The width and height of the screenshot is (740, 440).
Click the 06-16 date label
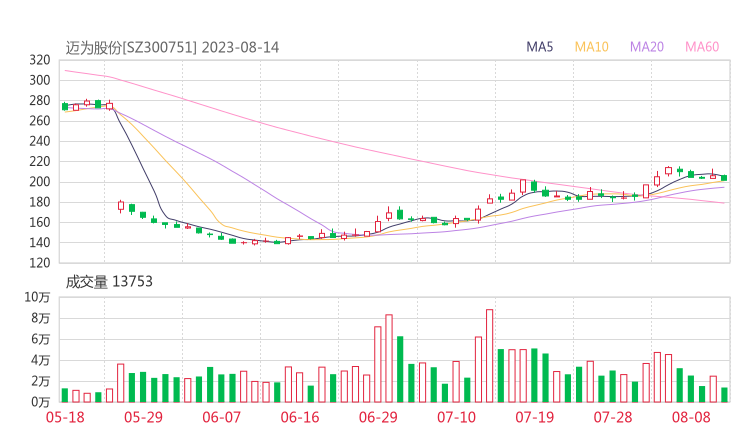click(x=300, y=417)
